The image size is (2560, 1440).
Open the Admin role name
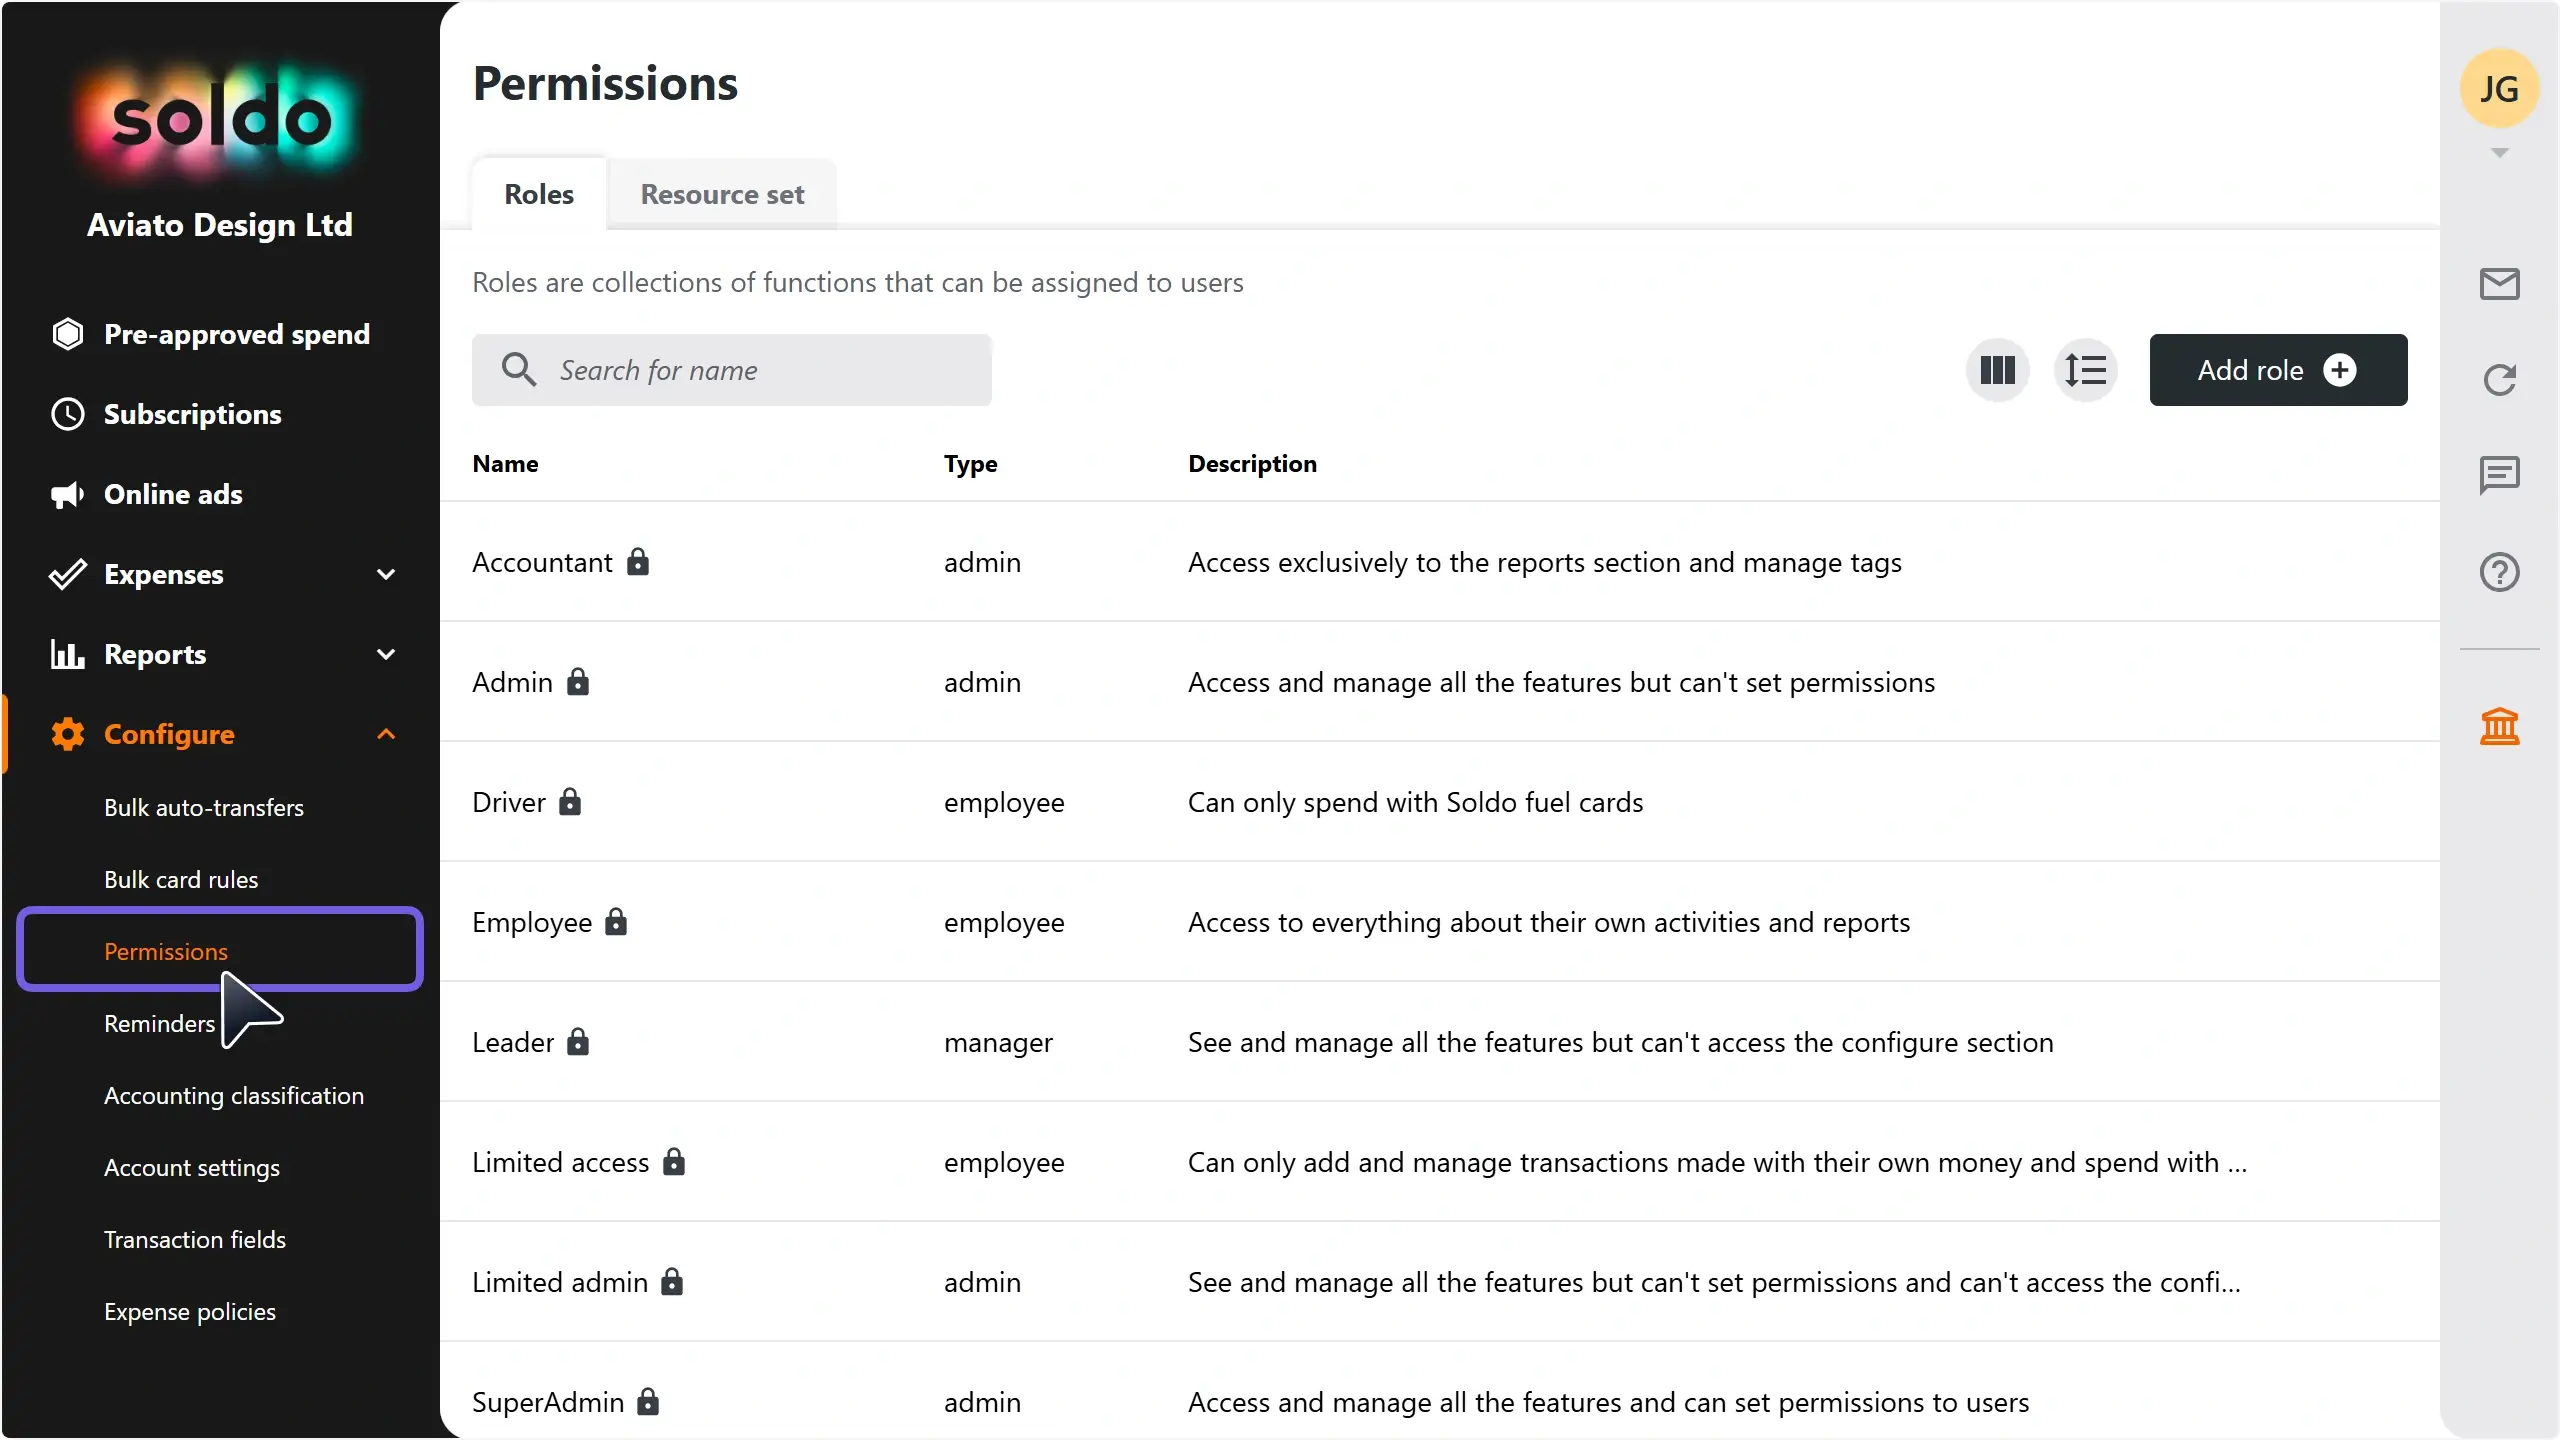[512, 682]
